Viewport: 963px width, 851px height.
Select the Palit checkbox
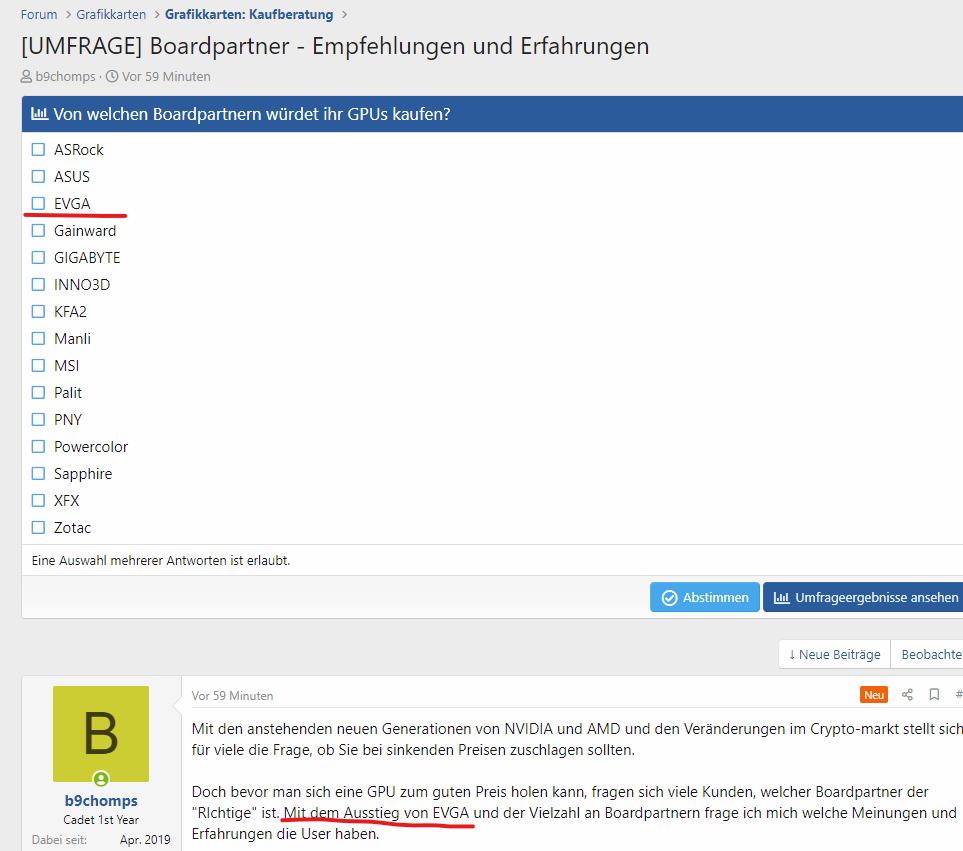[38, 393]
